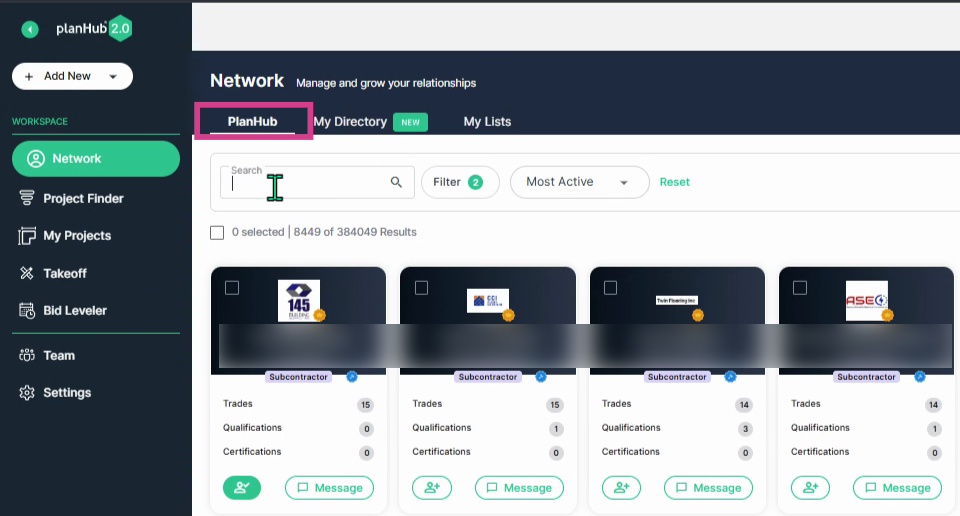The height and width of the screenshot is (516, 960).
Task: Collapse sidebar with green arrow icon
Action: [x=29, y=29]
